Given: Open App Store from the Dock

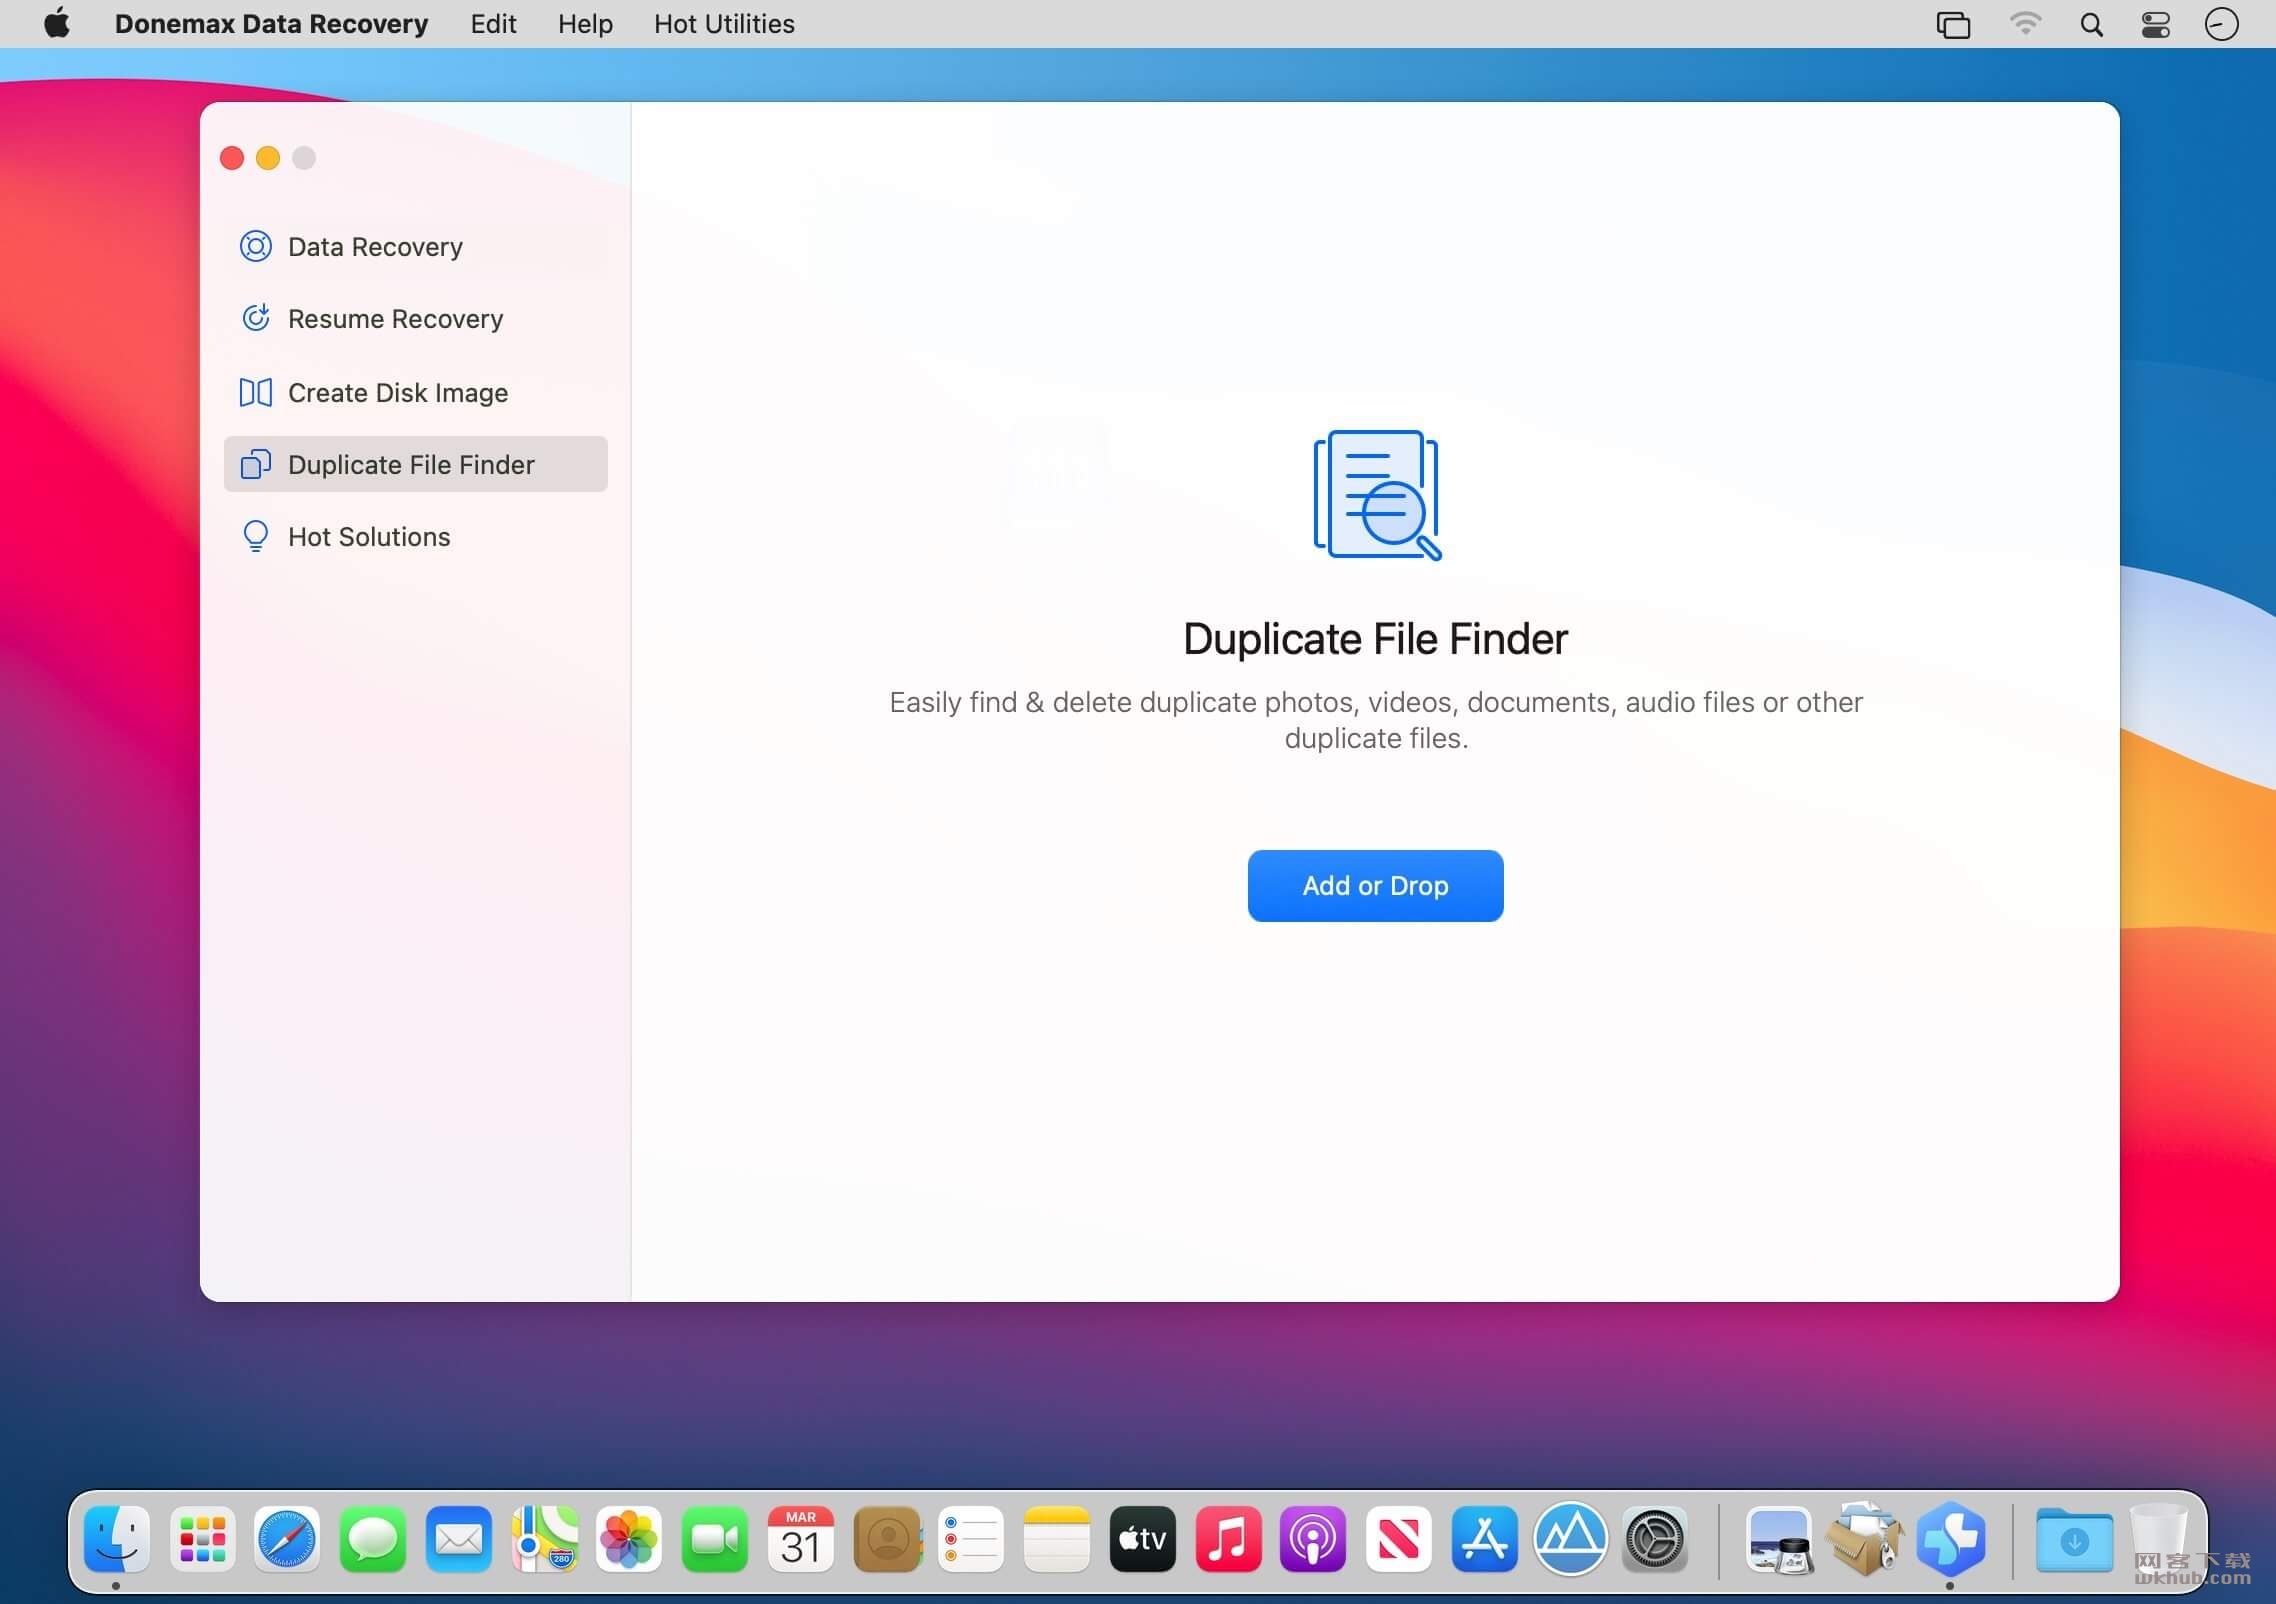Looking at the screenshot, I should (1485, 1539).
